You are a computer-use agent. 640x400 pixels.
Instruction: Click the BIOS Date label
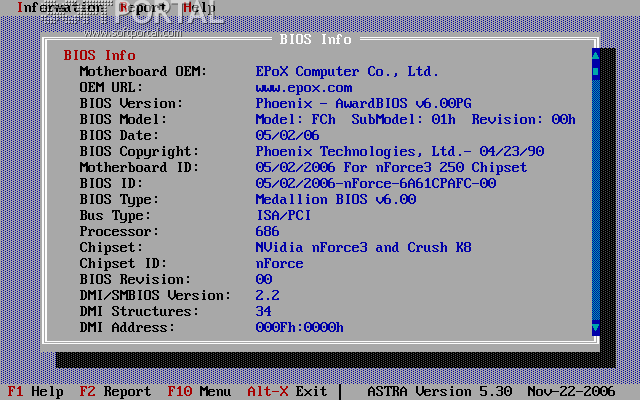pos(119,135)
